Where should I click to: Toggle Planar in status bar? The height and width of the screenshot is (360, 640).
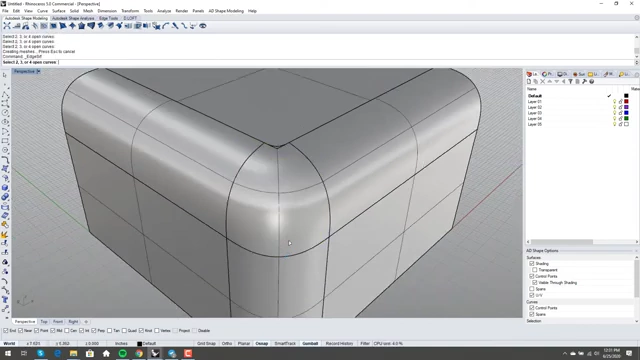point(244,344)
